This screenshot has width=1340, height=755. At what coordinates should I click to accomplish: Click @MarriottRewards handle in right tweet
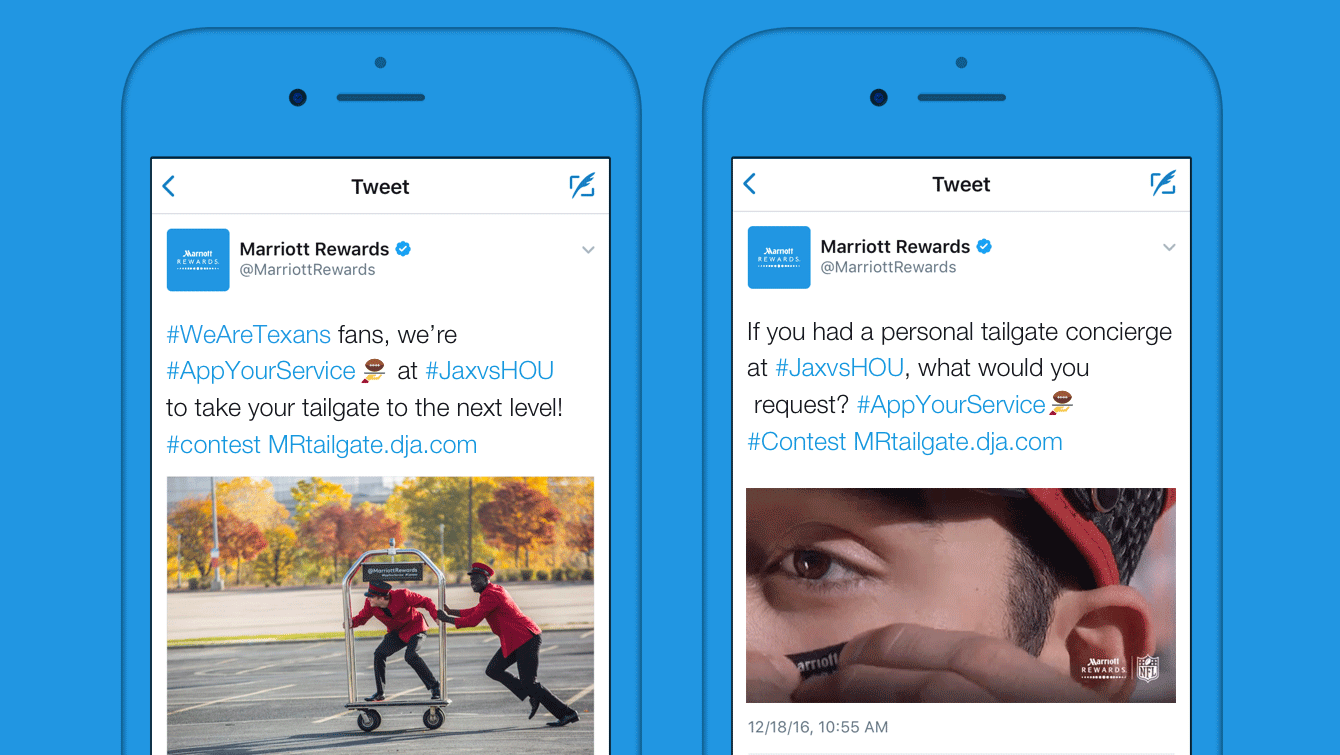[888, 267]
